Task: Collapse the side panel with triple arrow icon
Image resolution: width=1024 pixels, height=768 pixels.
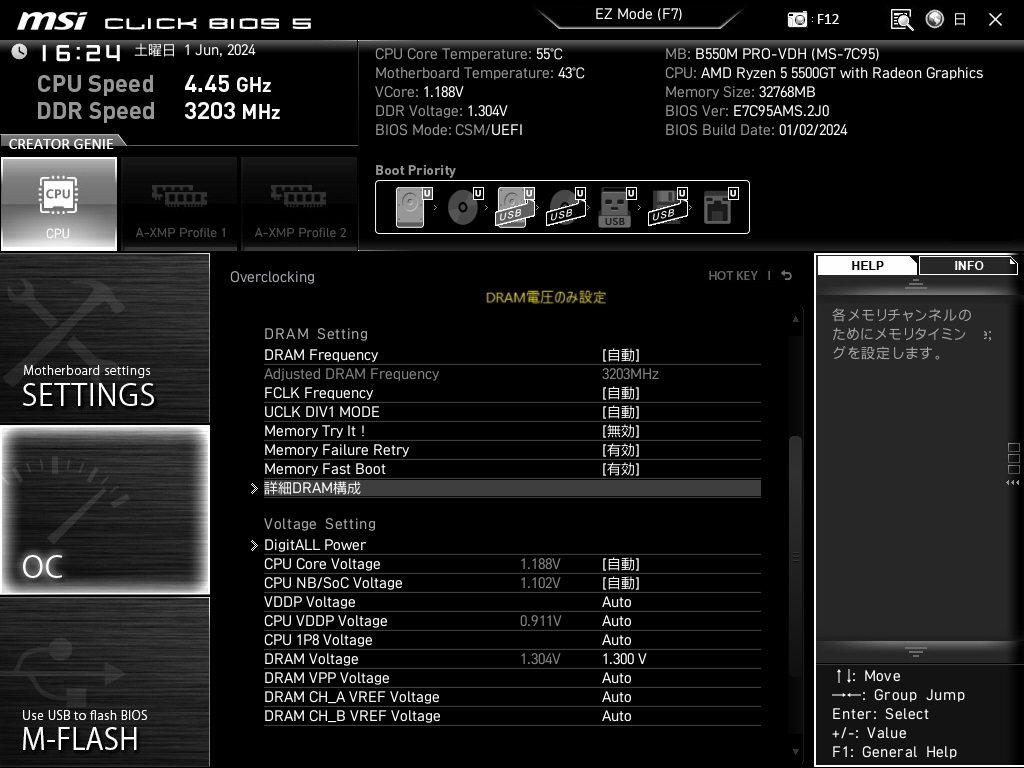Action: (1013, 483)
